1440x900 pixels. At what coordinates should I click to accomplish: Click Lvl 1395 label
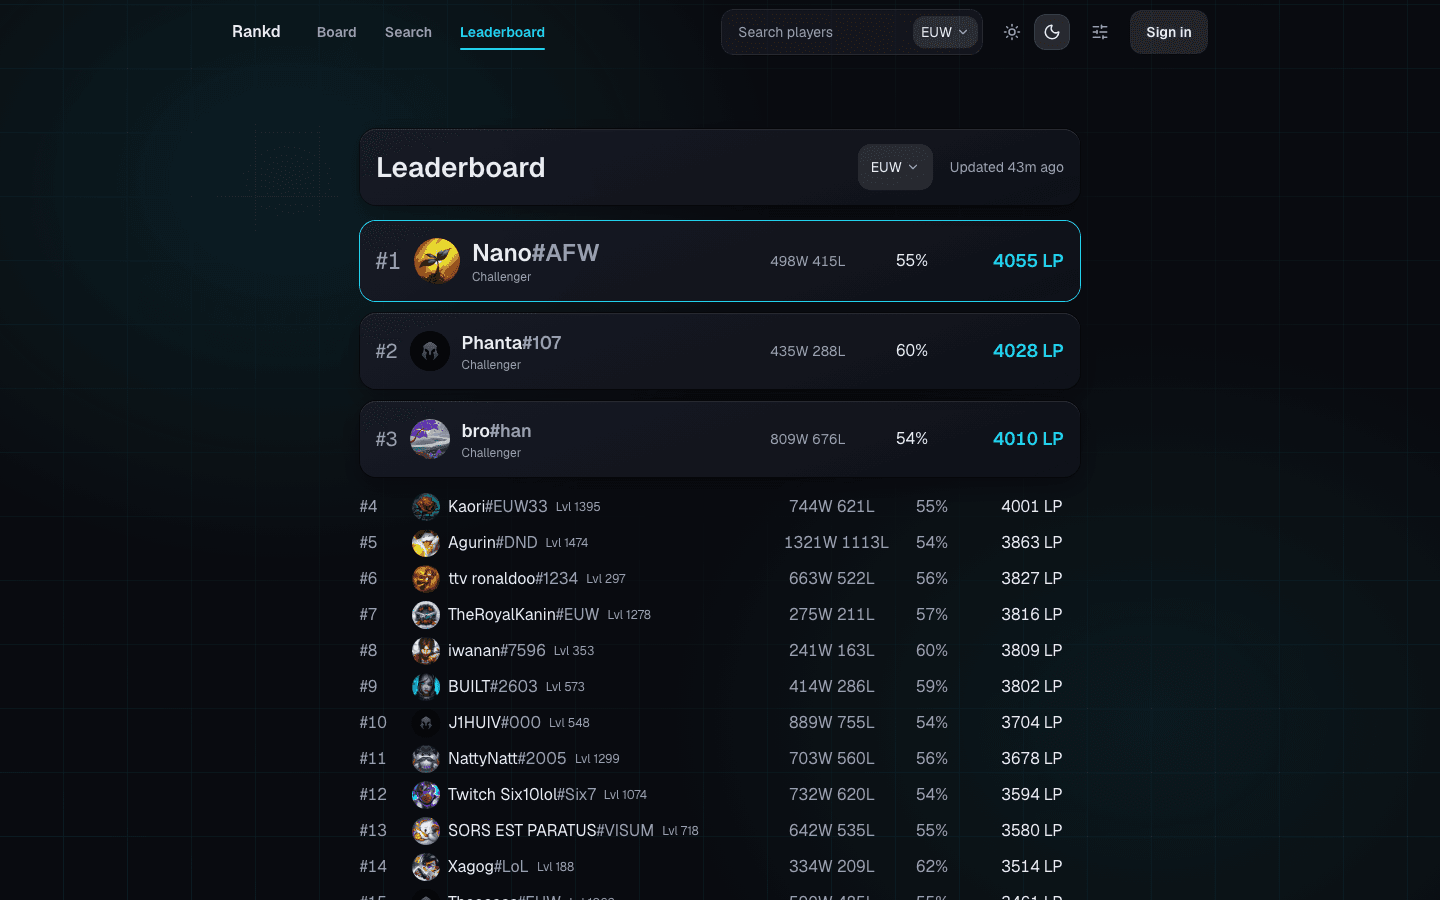tap(578, 507)
